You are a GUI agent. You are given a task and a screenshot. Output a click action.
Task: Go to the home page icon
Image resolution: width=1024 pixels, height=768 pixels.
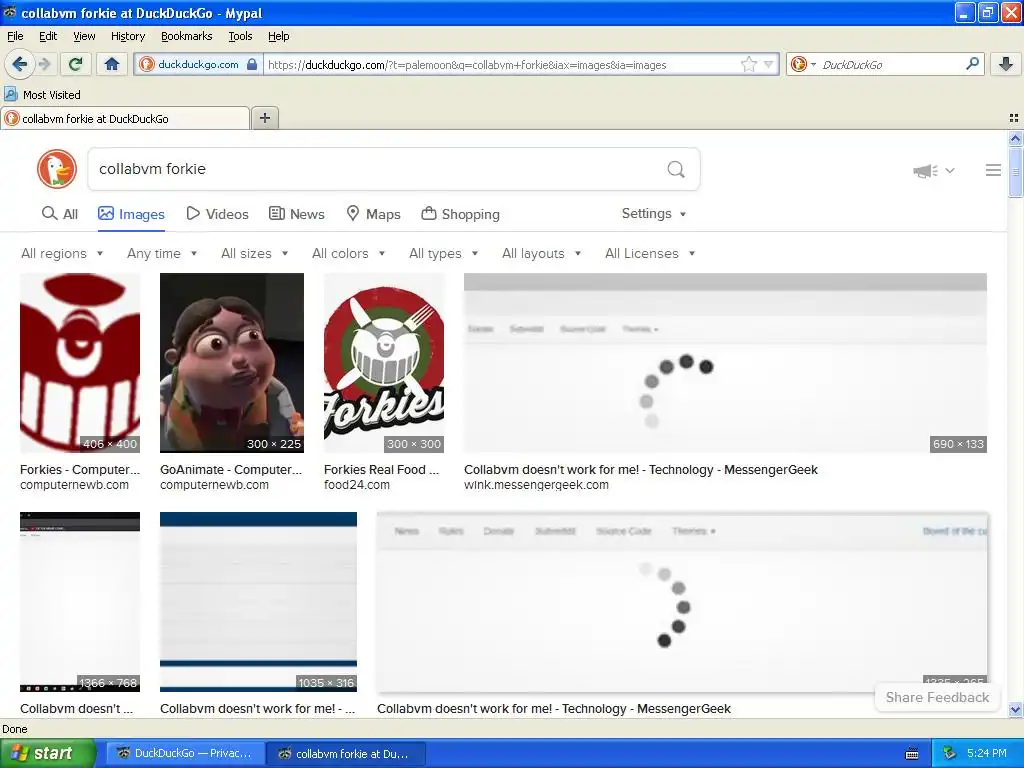coord(112,64)
